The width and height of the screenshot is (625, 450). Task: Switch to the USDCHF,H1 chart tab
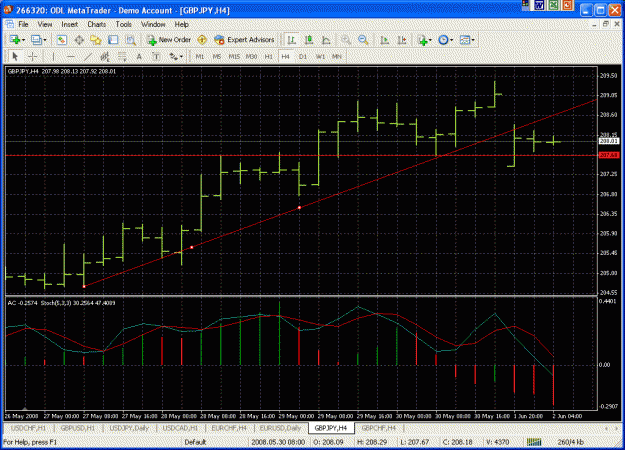coord(28,428)
